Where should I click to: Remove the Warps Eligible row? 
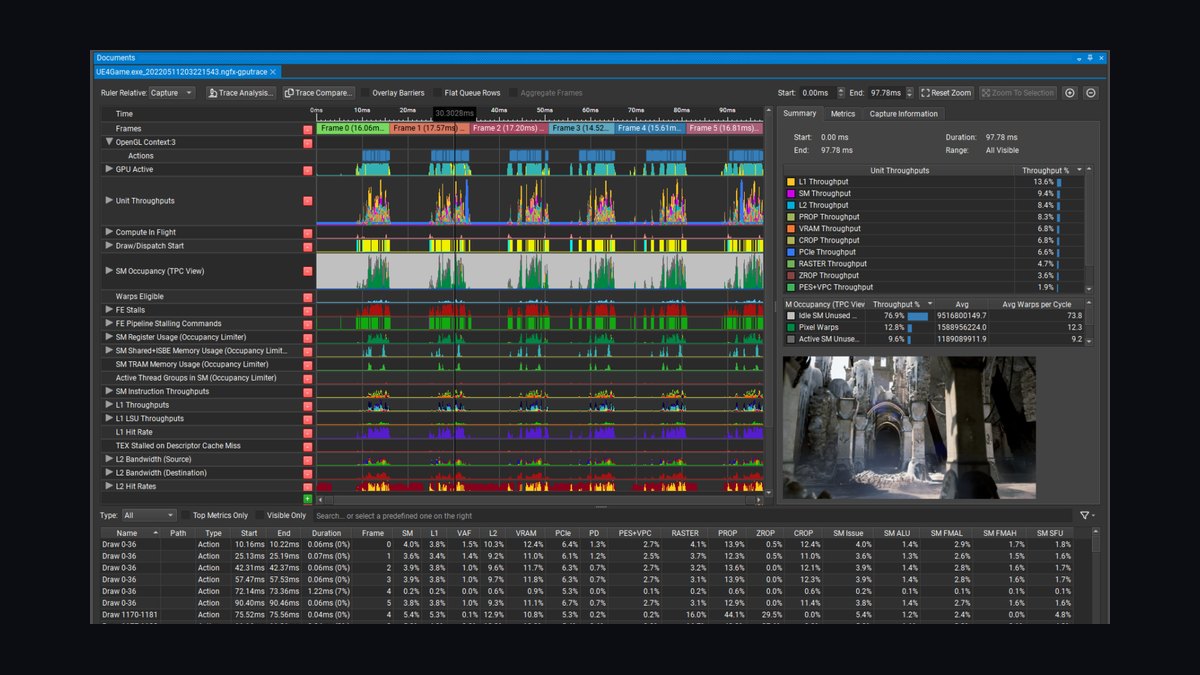308,297
